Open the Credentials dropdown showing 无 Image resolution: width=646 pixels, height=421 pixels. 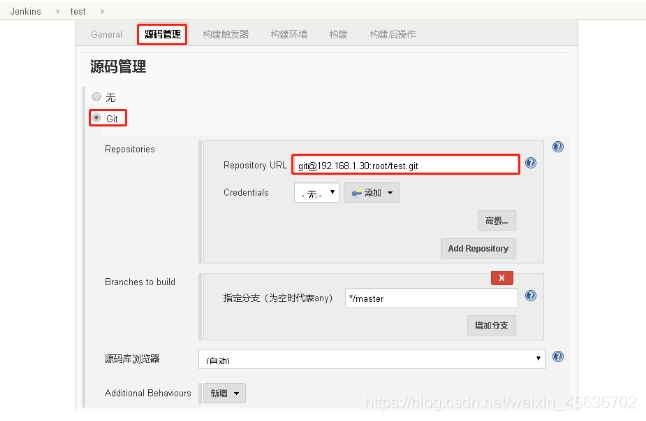316,193
